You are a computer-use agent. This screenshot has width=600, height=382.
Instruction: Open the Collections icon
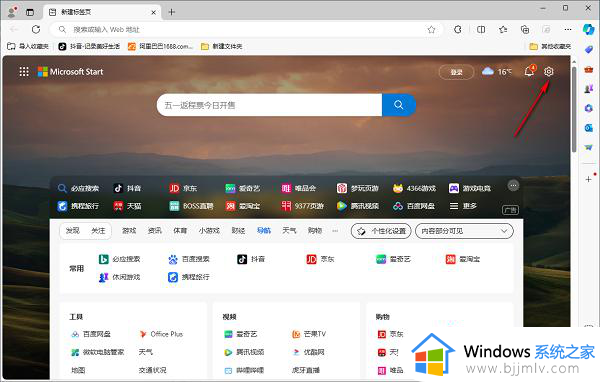tap(525, 29)
